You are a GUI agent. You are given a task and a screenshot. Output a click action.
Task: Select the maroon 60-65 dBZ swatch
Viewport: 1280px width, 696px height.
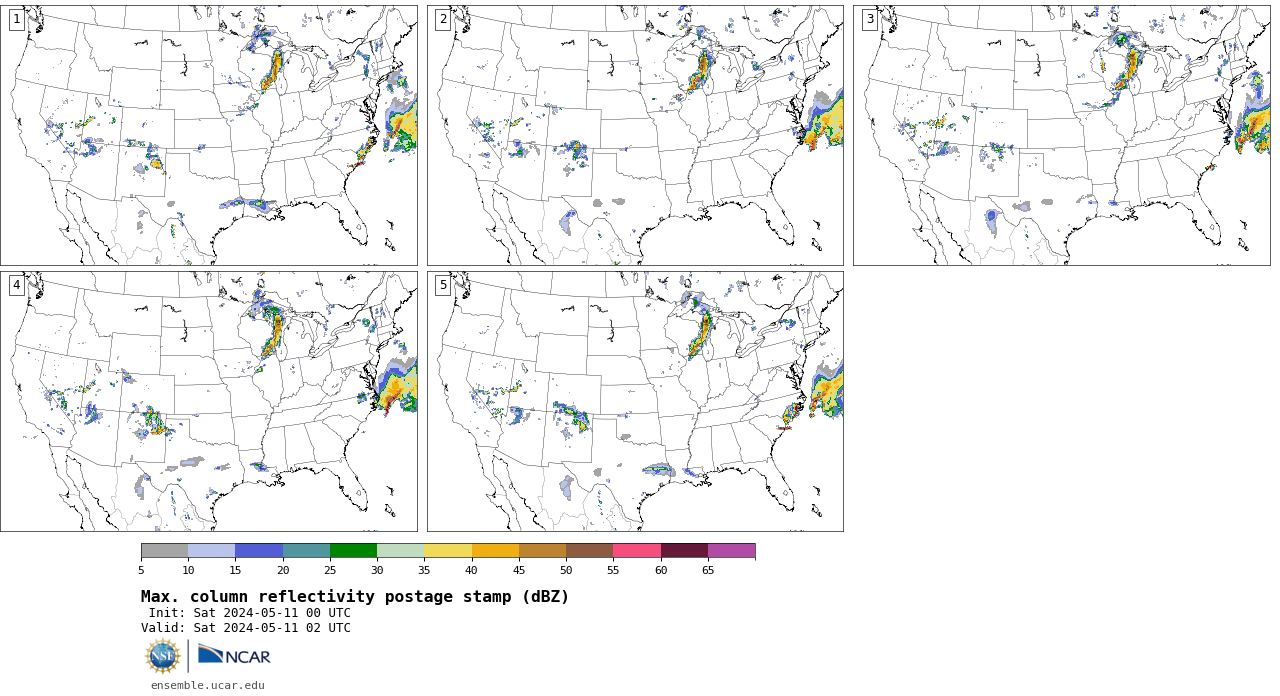tap(684, 551)
